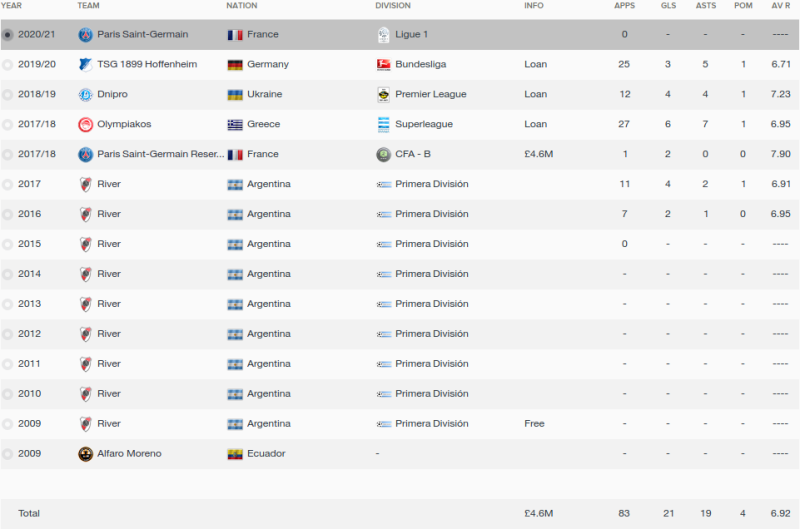Click the Ecuador flag icon
Screen dimensions: 800x529
click(x=235, y=454)
